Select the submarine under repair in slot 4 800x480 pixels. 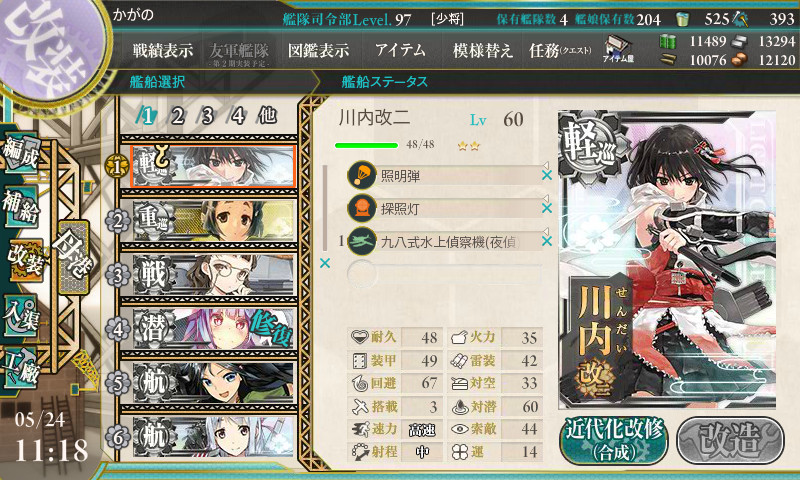(214, 329)
